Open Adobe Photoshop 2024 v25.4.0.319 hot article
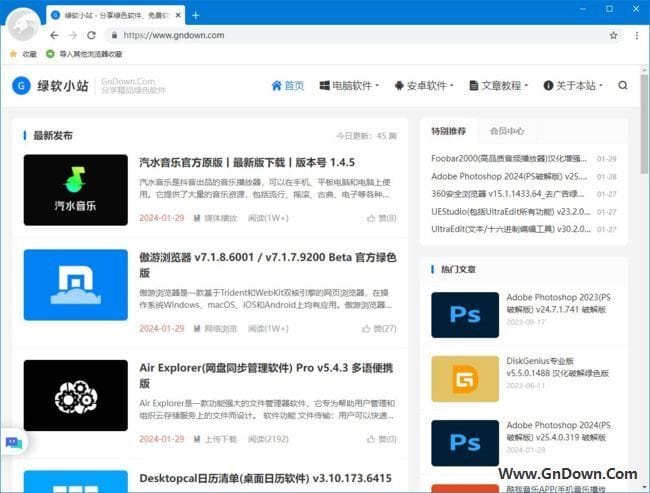This screenshot has width=650, height=493. [x=558, y=431]
